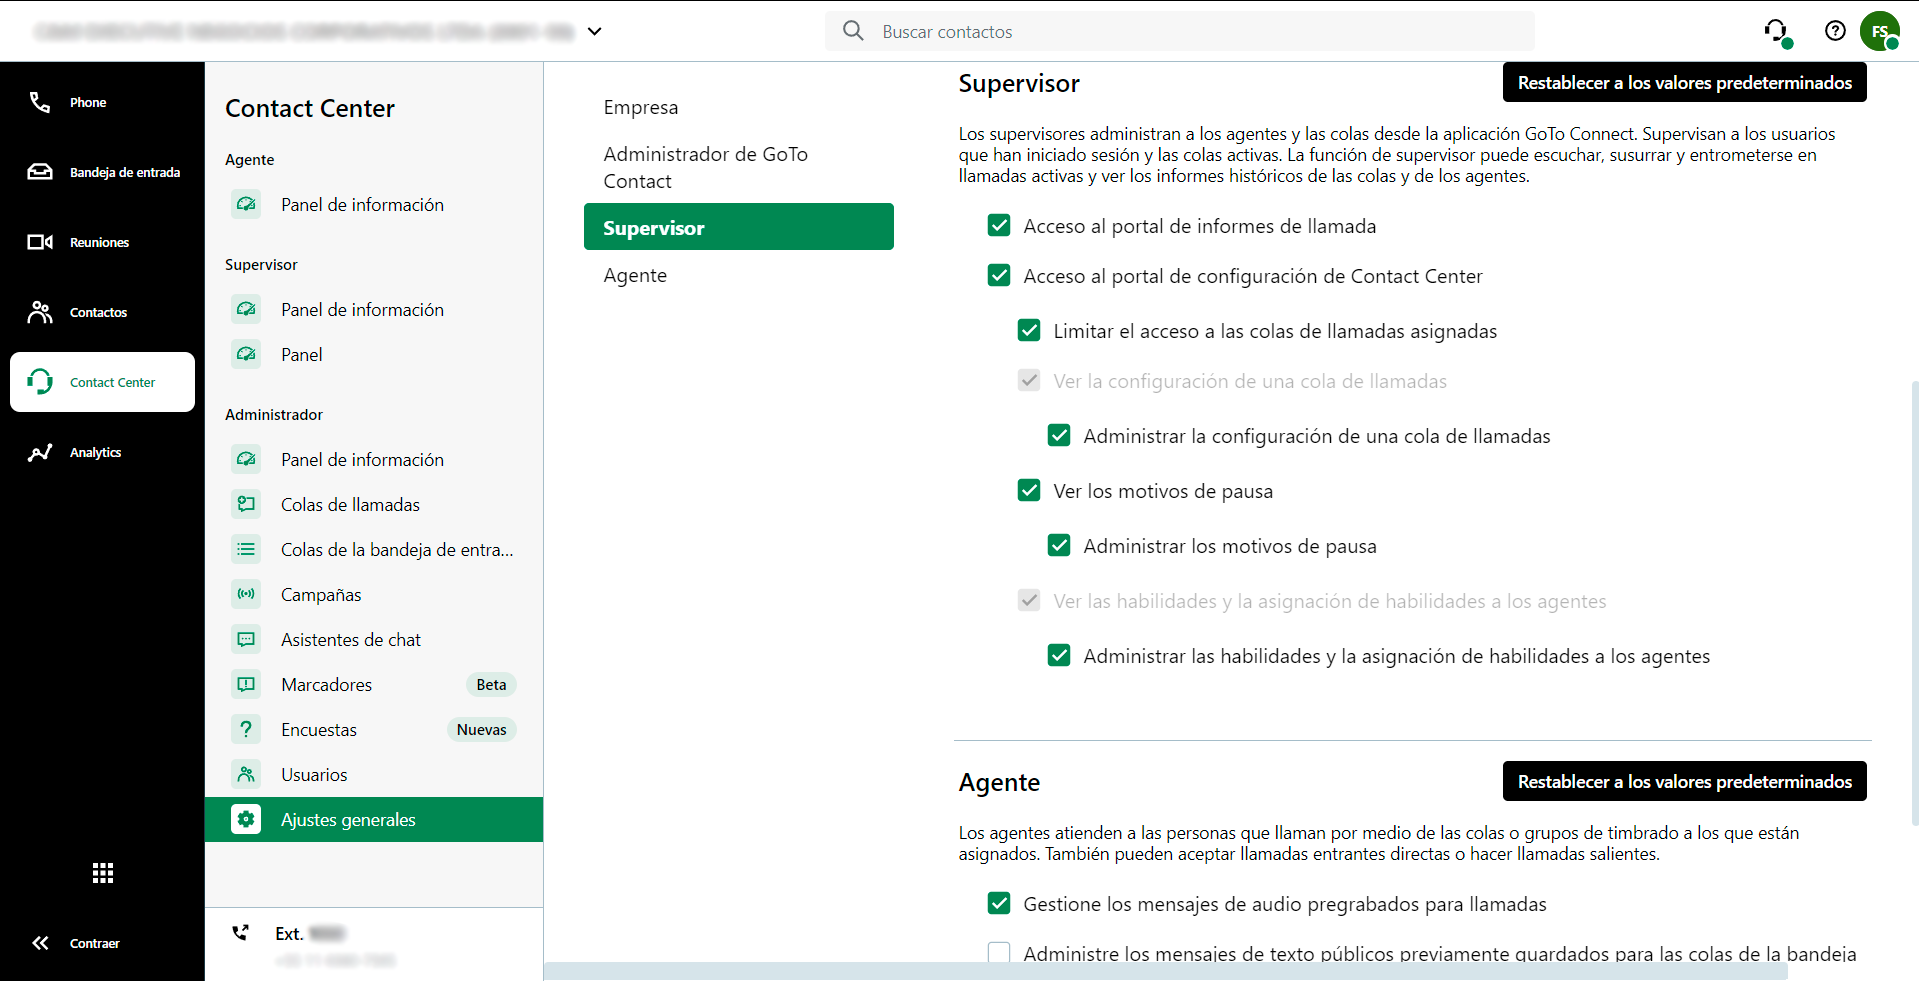The height and width of the screenshot is (981, 1919).
Task: Click Restablecer a los valores predeterminados for Supervisor
Action: [1684, 82]
